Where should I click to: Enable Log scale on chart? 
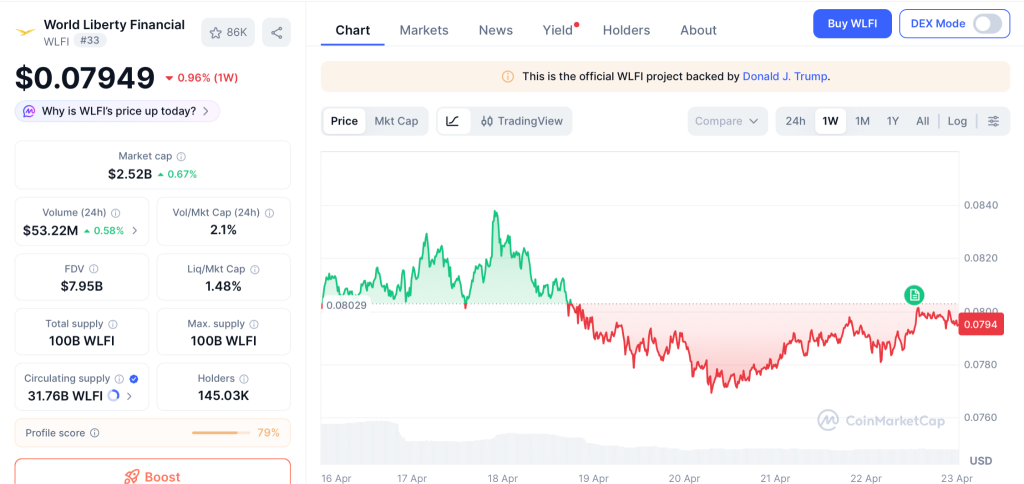click(x=957, y=121)
